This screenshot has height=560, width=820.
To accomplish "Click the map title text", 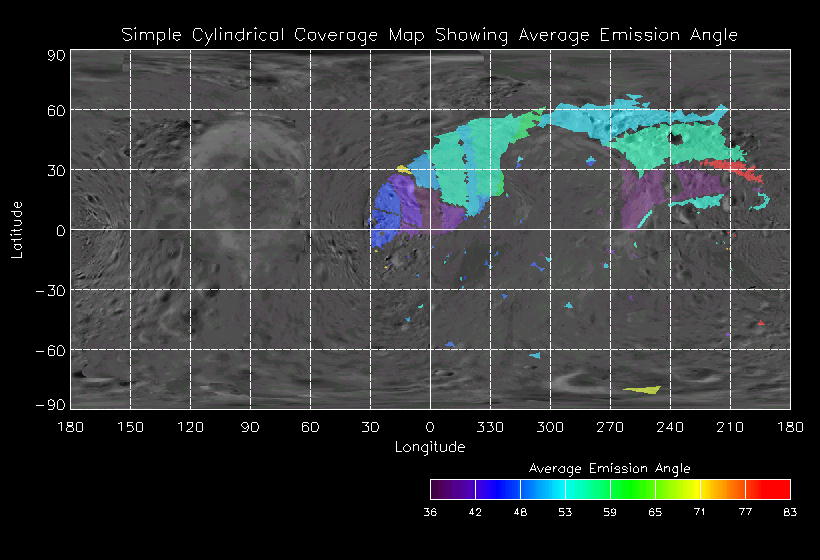I will (x=429, y=35).
